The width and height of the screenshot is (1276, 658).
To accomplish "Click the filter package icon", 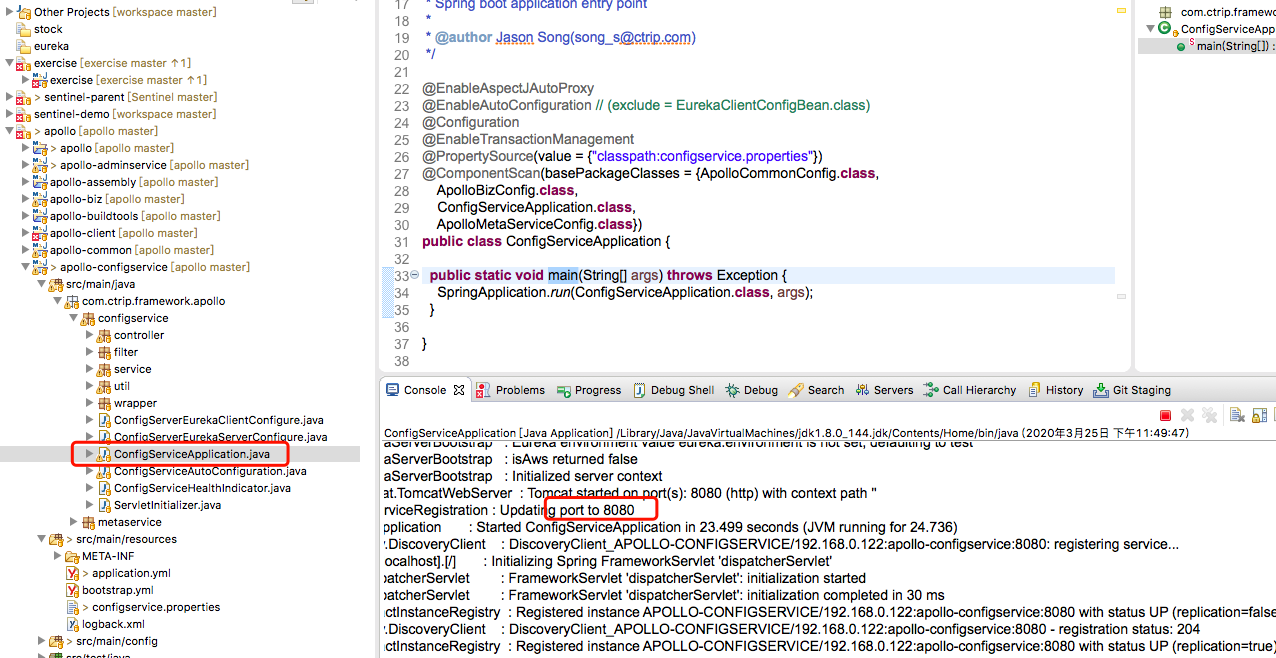I will (x=104, y=352).
